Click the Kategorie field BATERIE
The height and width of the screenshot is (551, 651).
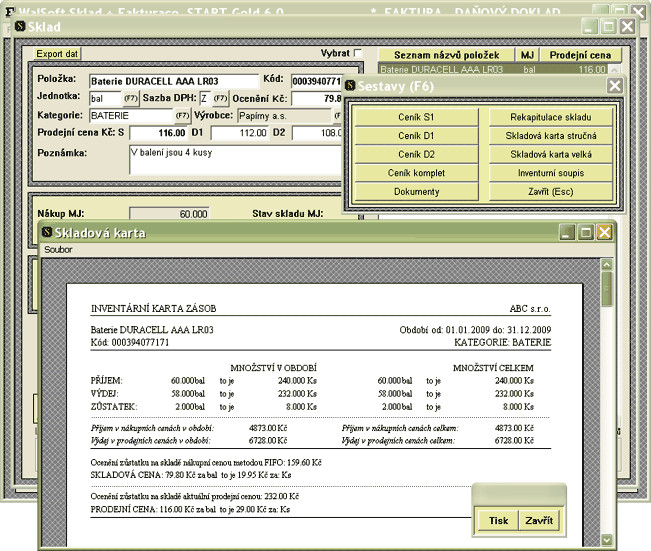click(x=131, y=116)
